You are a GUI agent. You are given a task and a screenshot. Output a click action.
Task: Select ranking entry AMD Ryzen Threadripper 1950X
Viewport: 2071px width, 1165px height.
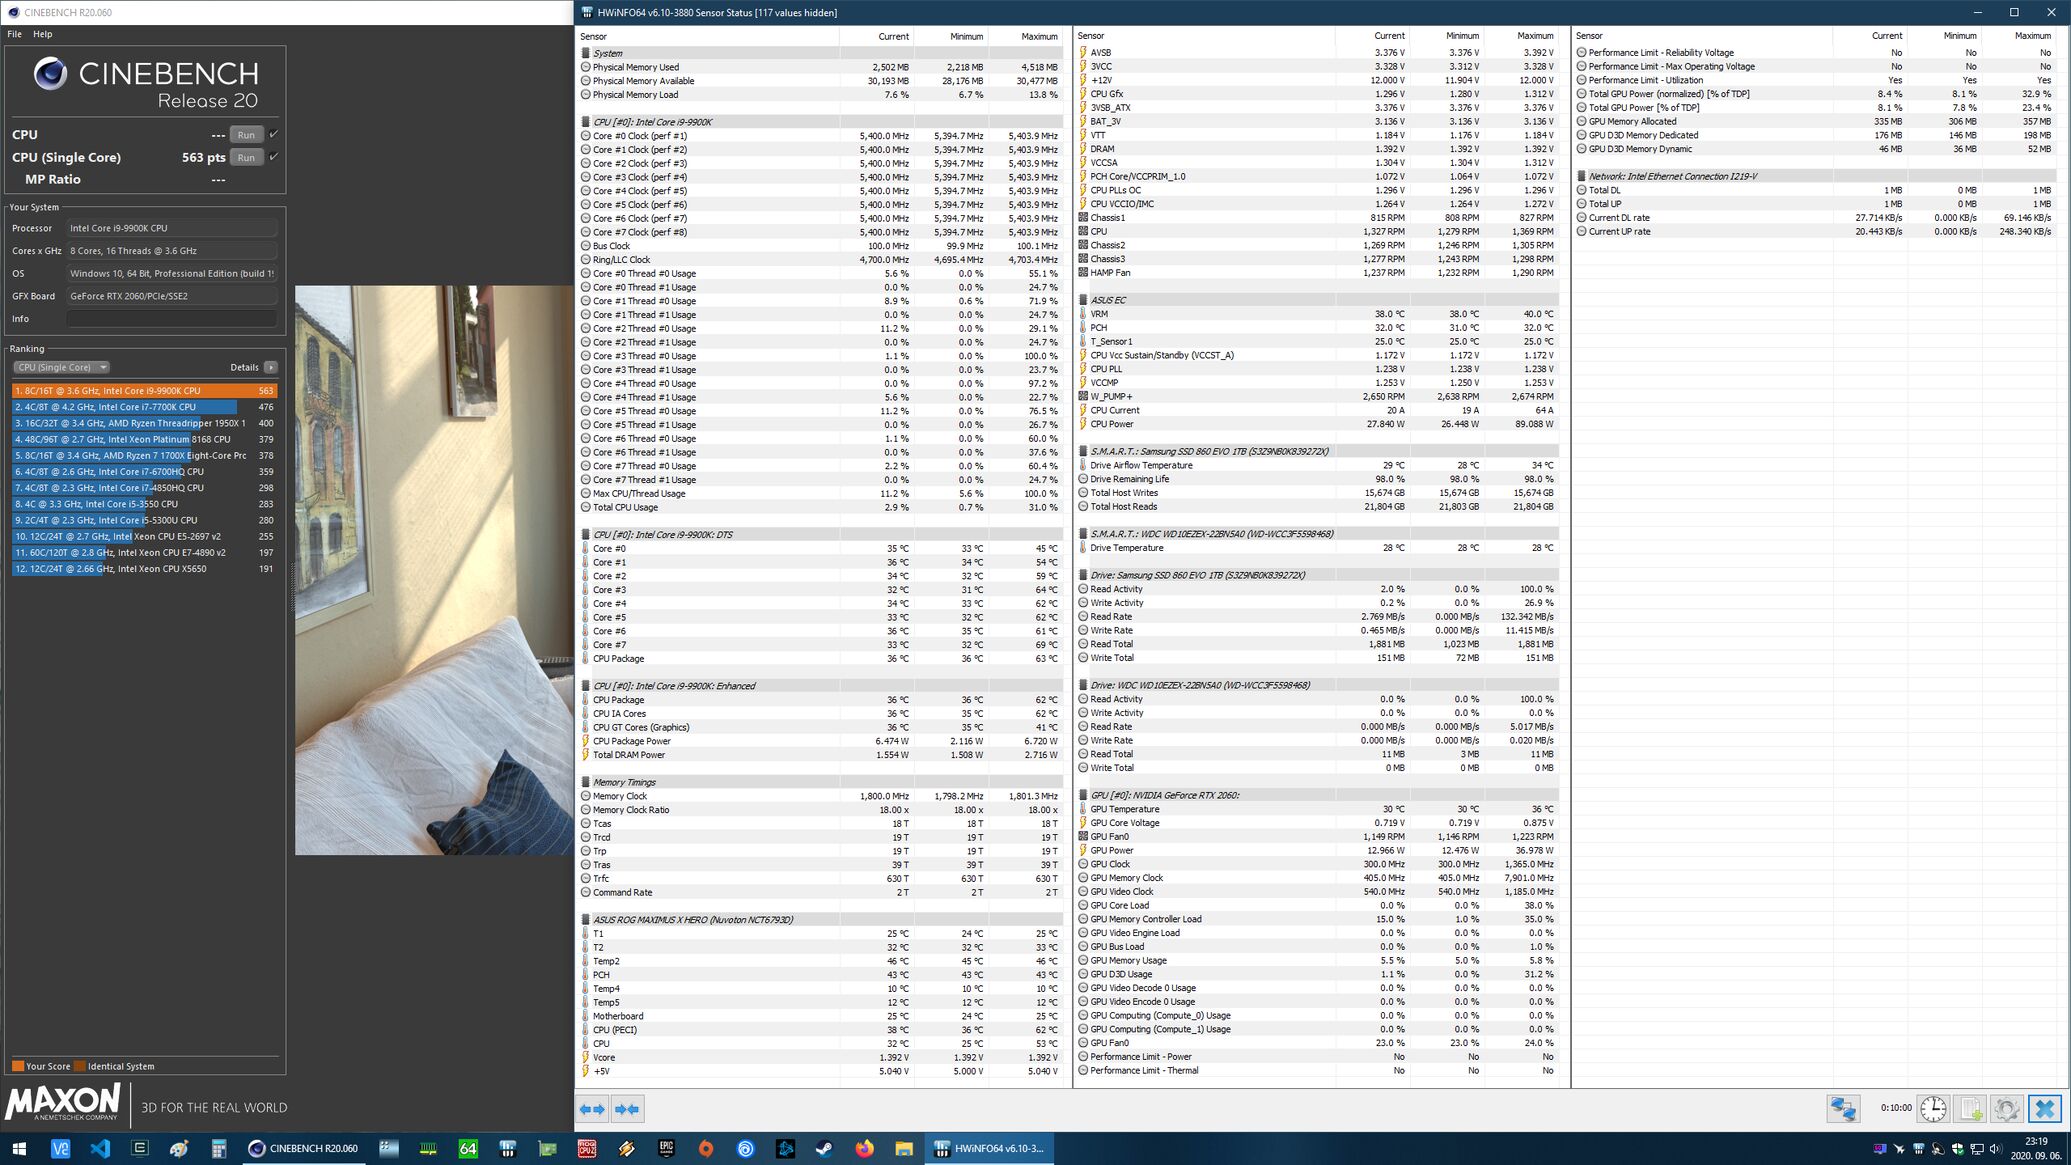[145, 423]
